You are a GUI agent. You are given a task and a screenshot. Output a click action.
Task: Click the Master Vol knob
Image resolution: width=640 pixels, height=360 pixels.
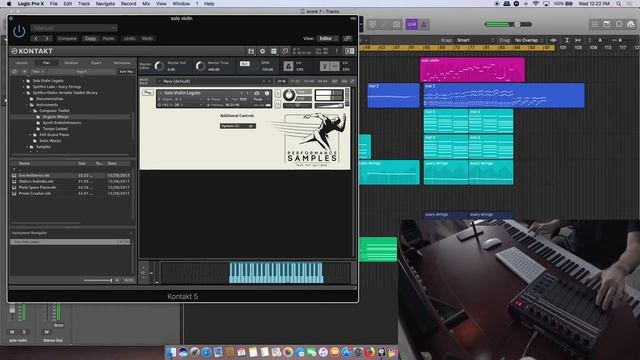point(159,65)
